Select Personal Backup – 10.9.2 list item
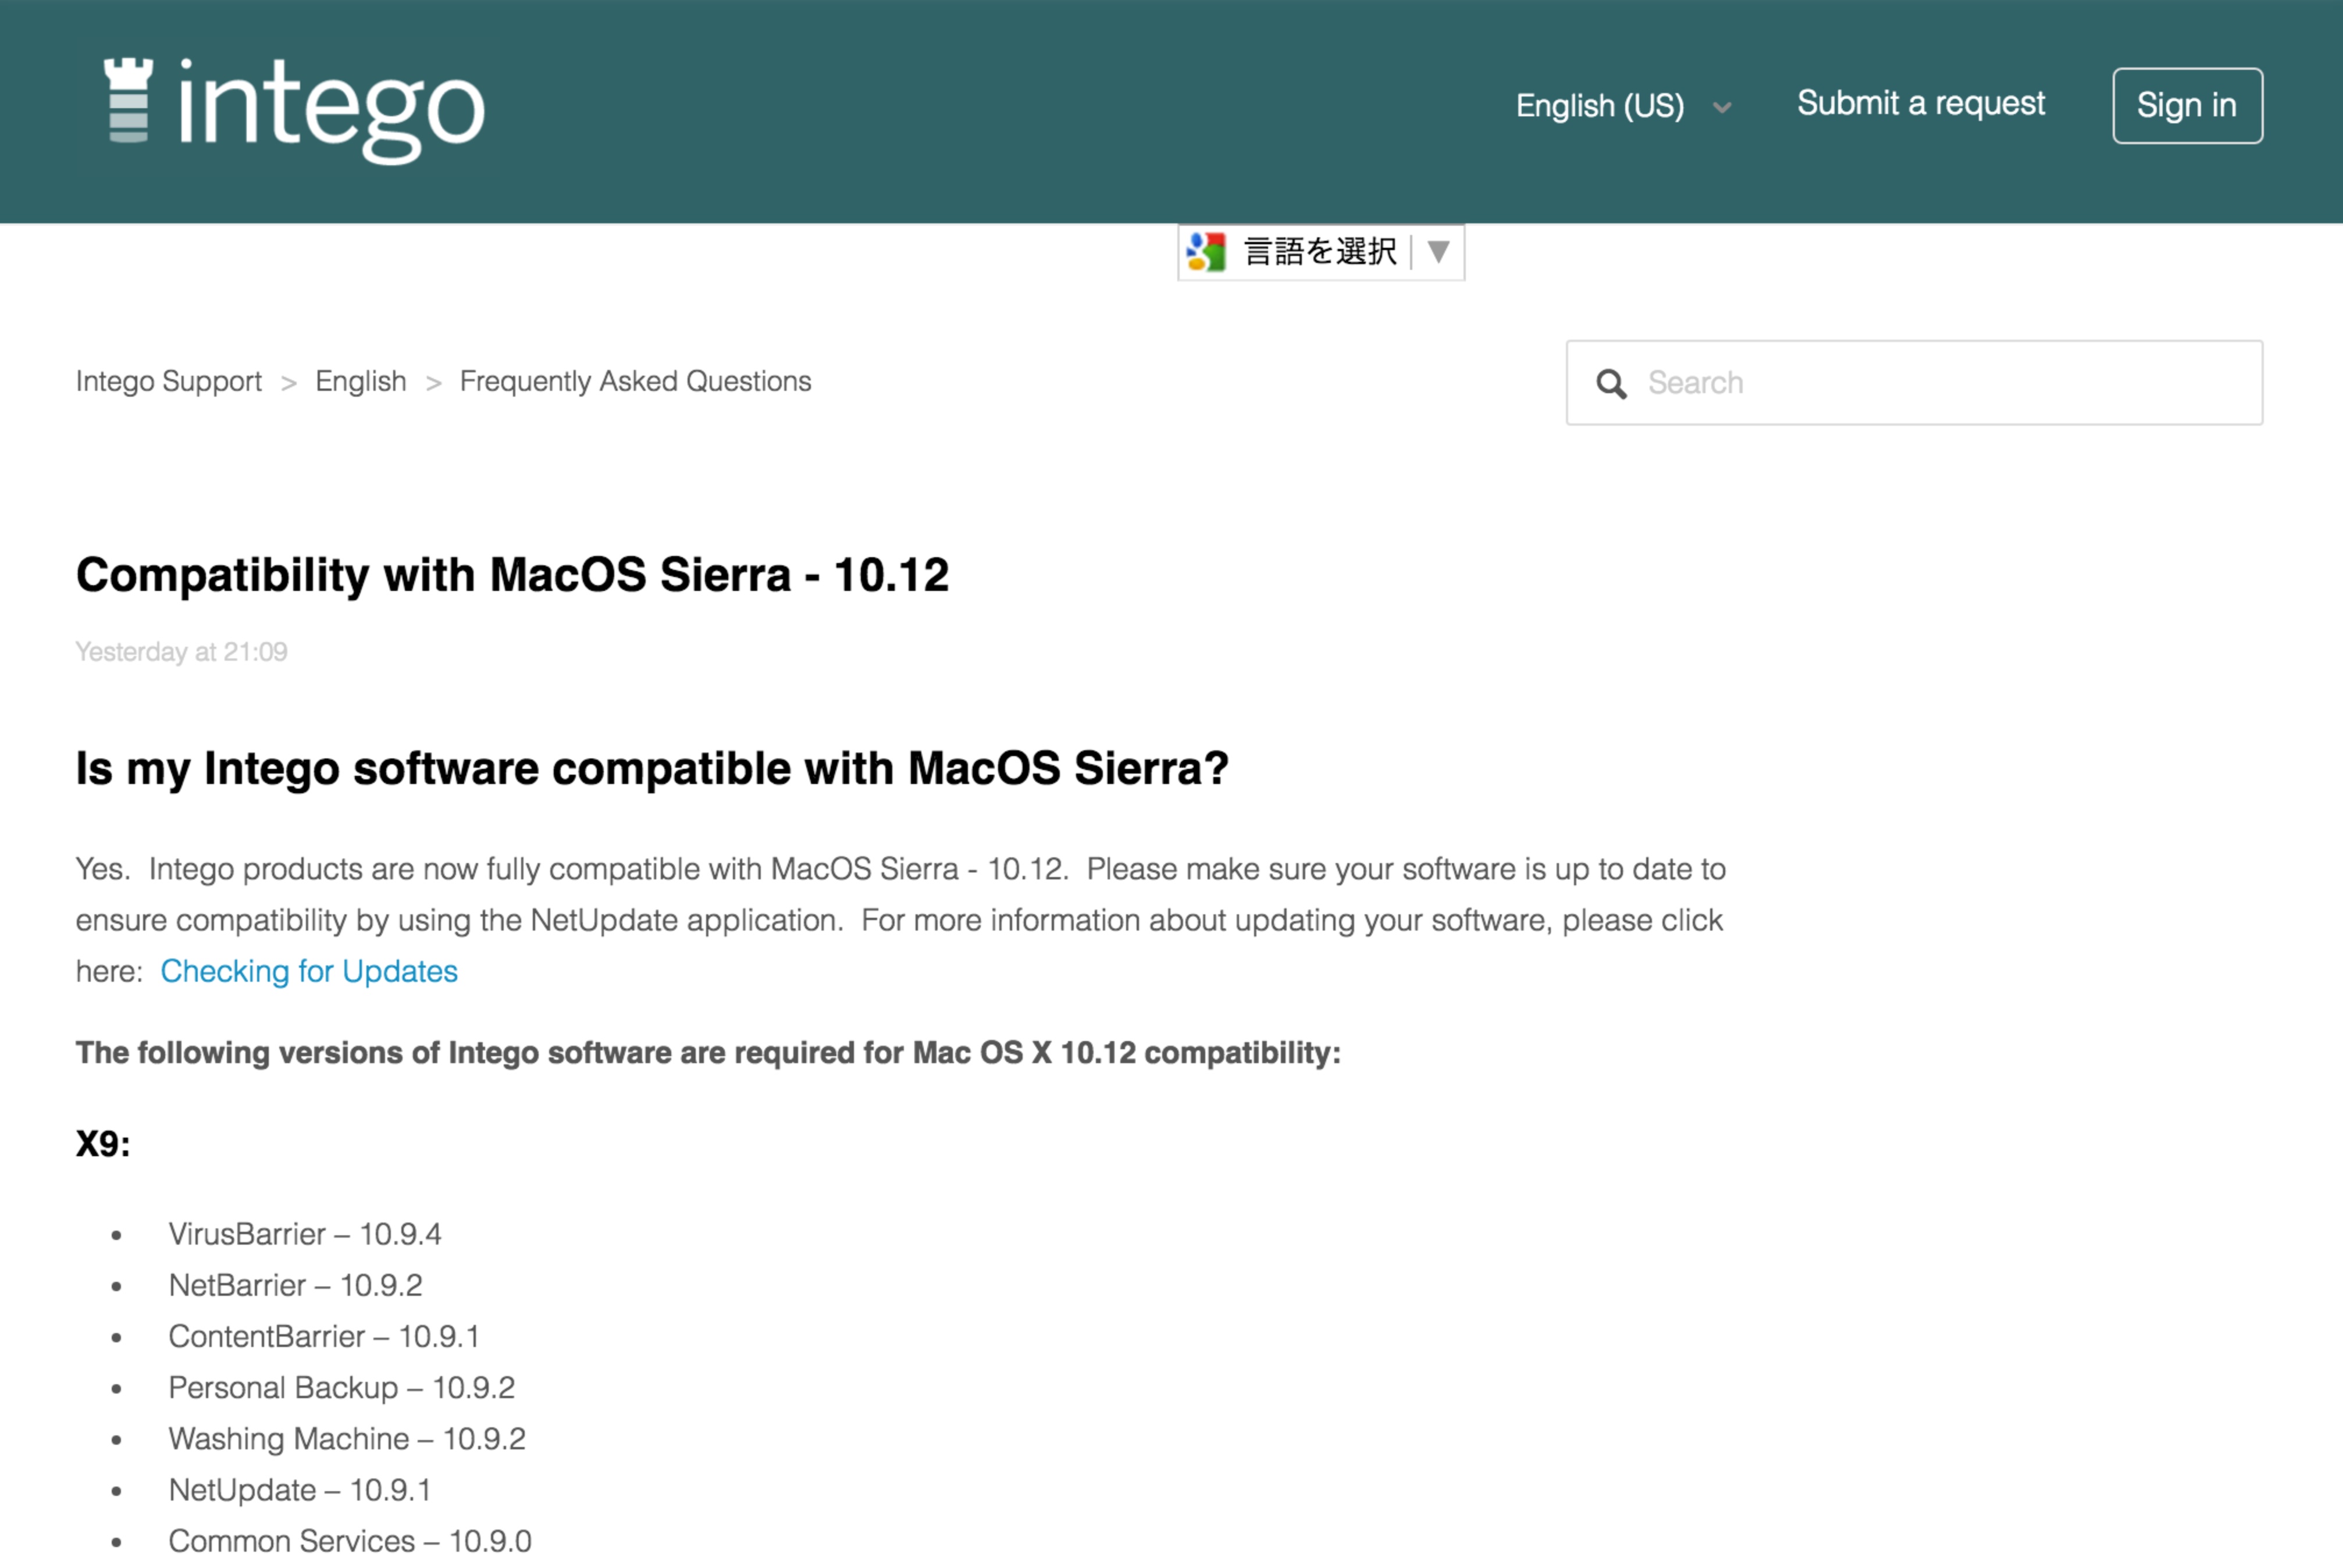 tap(342, 1387)
